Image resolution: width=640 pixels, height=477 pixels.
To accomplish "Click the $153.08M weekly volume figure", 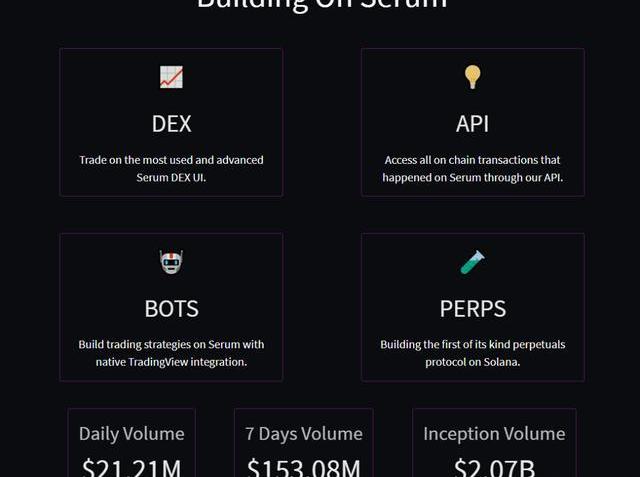I will 303,468.
